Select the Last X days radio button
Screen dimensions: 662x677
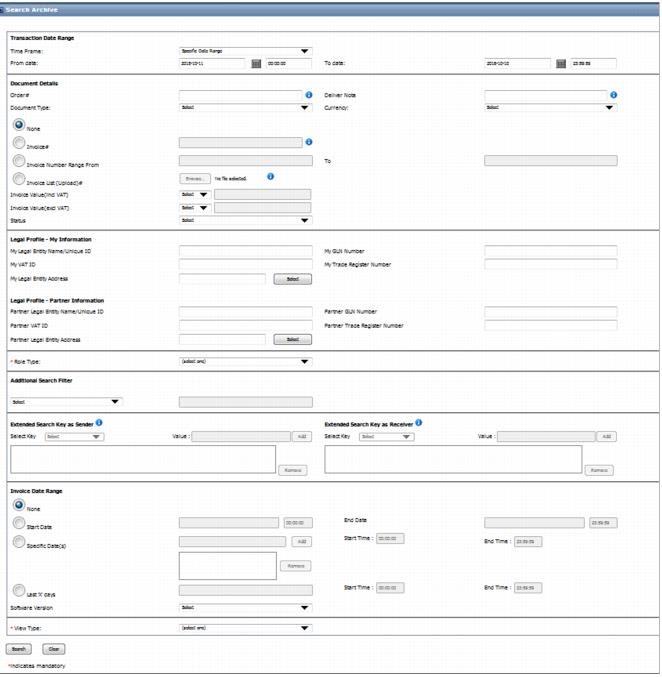coord(18,591)
